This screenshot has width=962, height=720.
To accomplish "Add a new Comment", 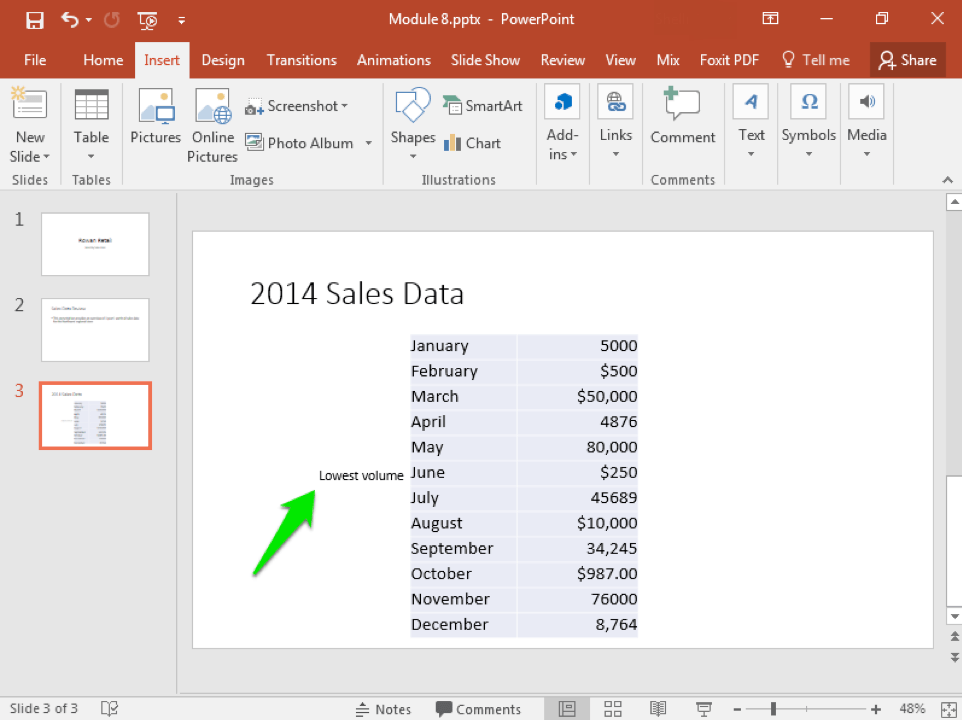I will click(683, 118).
